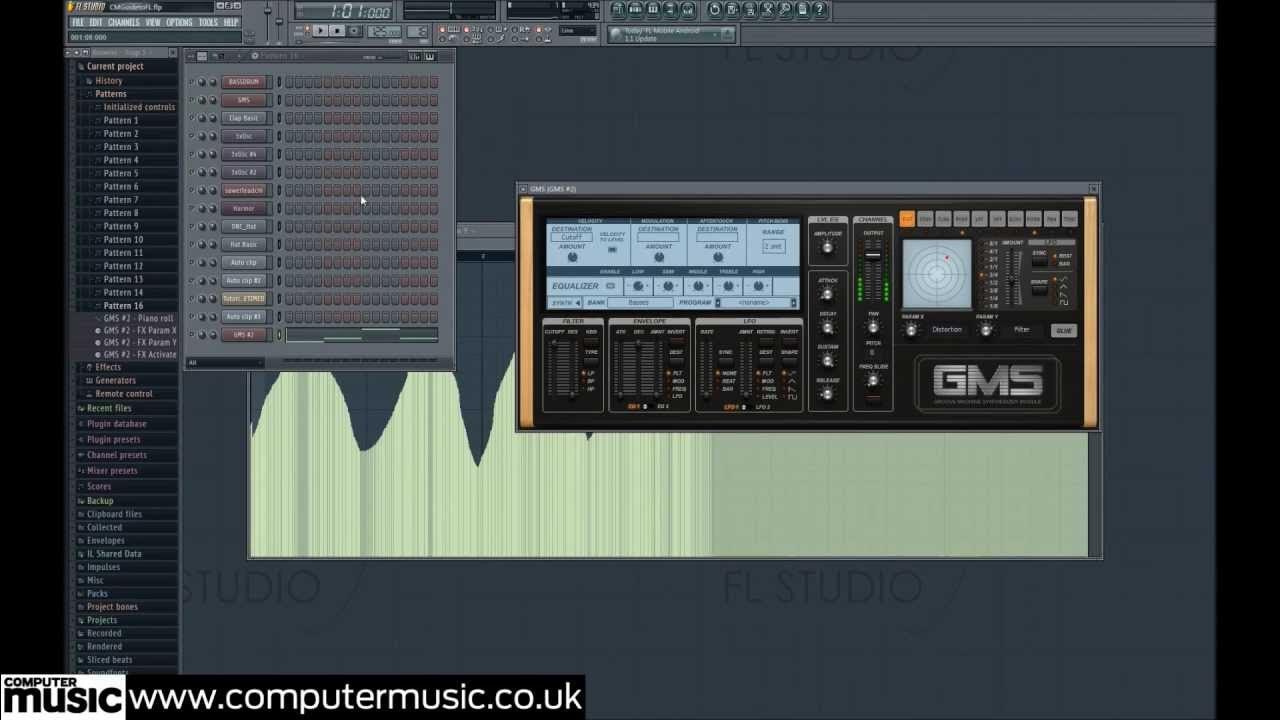Open the Velocity destination Cutoff dropdown in GMS
The height and width of the screenshot is (720, 1280).
572,237
